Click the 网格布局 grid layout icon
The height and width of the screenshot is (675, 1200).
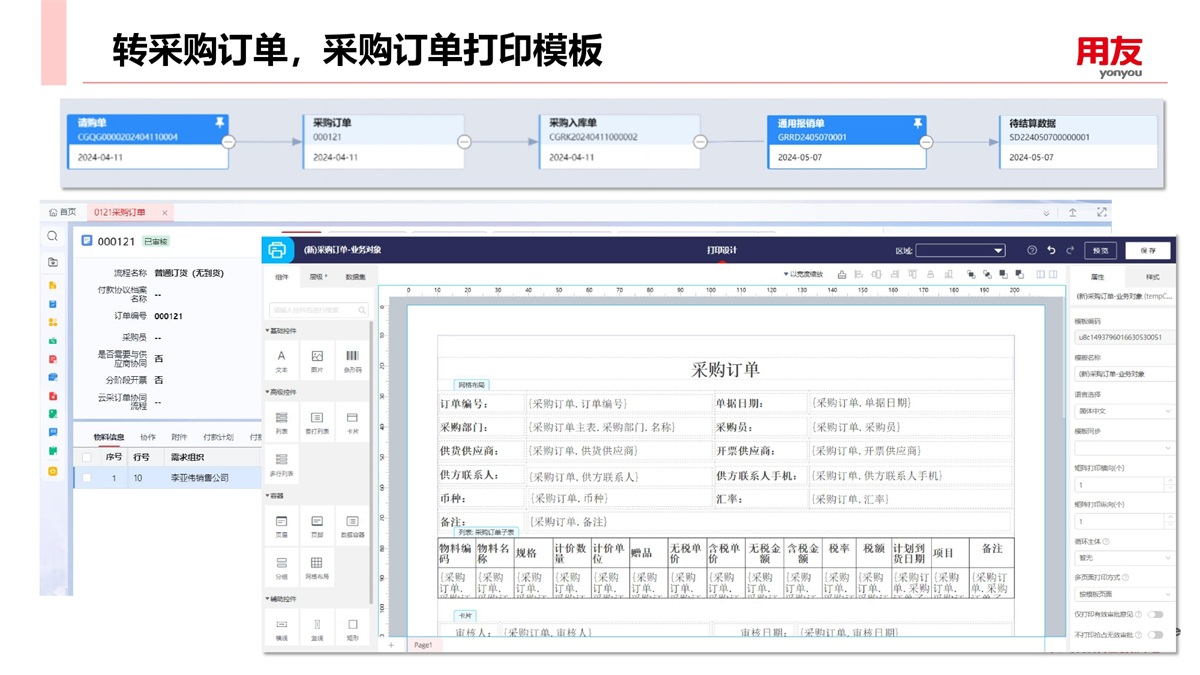click(317, 564)
